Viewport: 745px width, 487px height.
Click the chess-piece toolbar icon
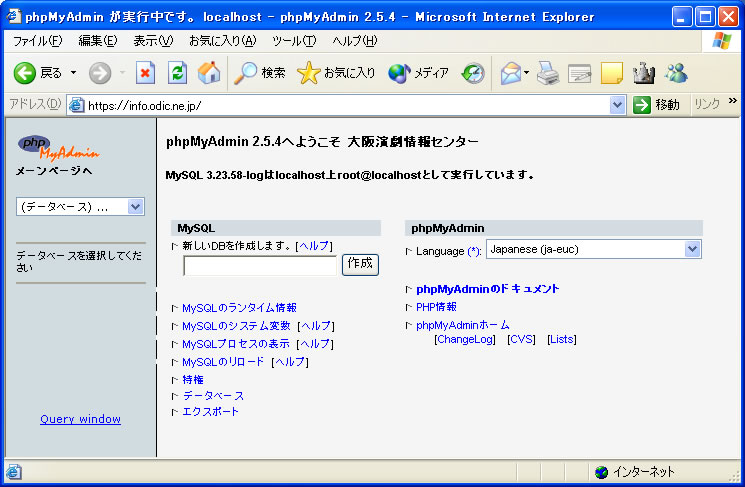[644, 73]
